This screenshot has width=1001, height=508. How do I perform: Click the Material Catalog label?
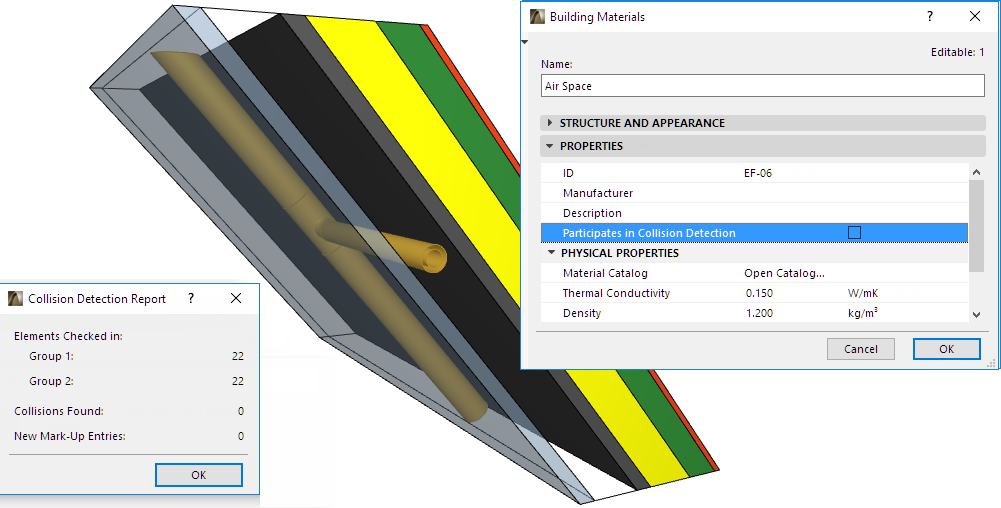[605, 273]
